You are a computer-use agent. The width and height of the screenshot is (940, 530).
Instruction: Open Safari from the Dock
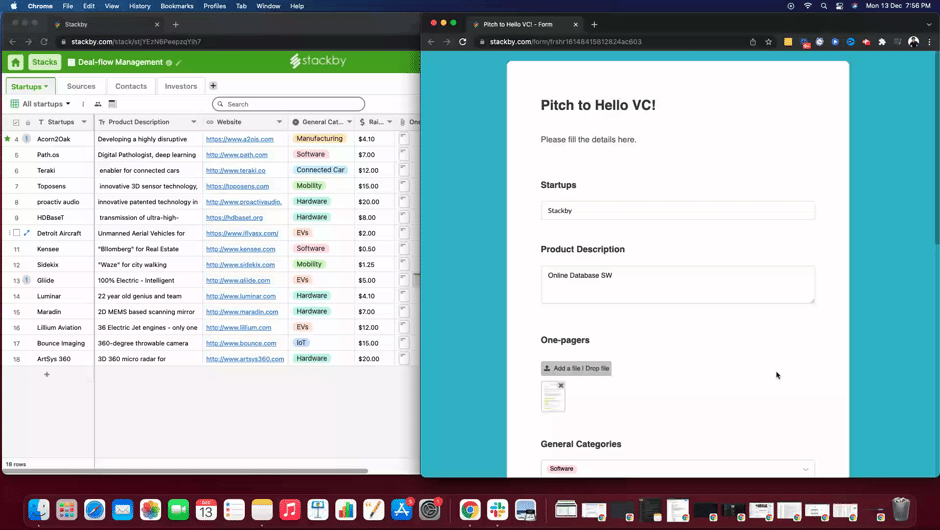coord(95,510)
